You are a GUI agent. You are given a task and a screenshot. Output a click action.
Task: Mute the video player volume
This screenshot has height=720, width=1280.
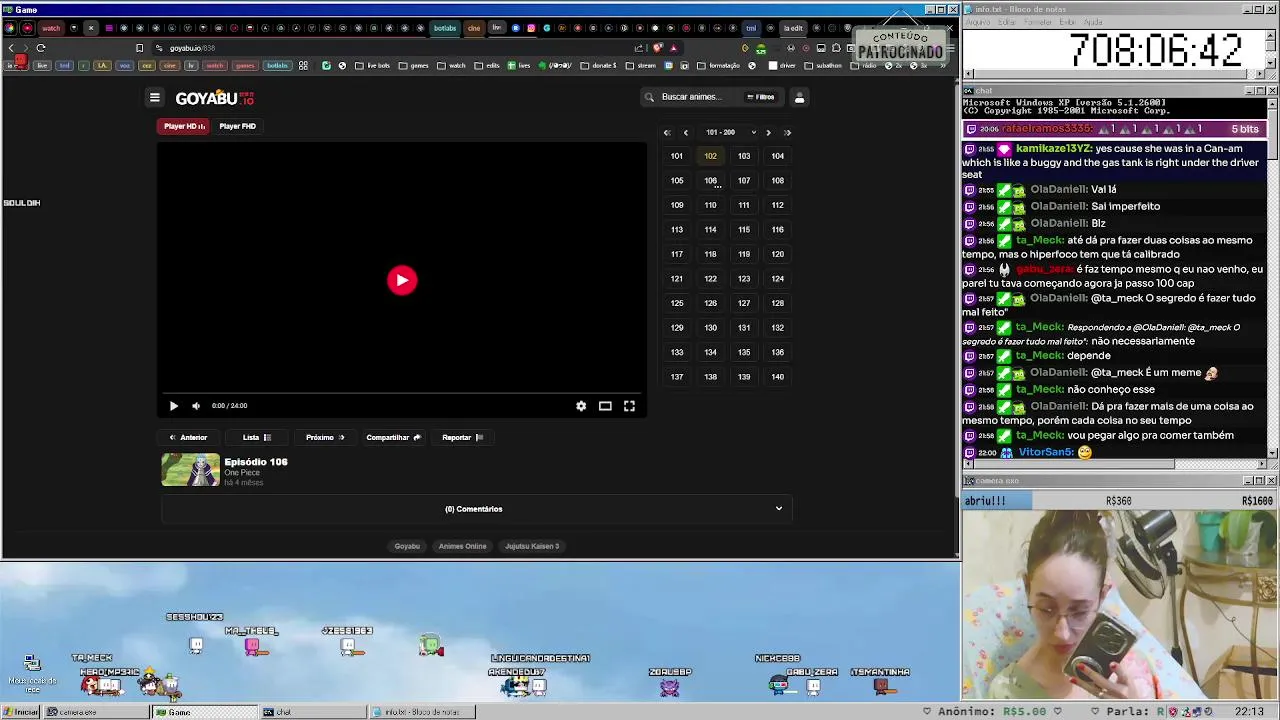tap(196, 406)
